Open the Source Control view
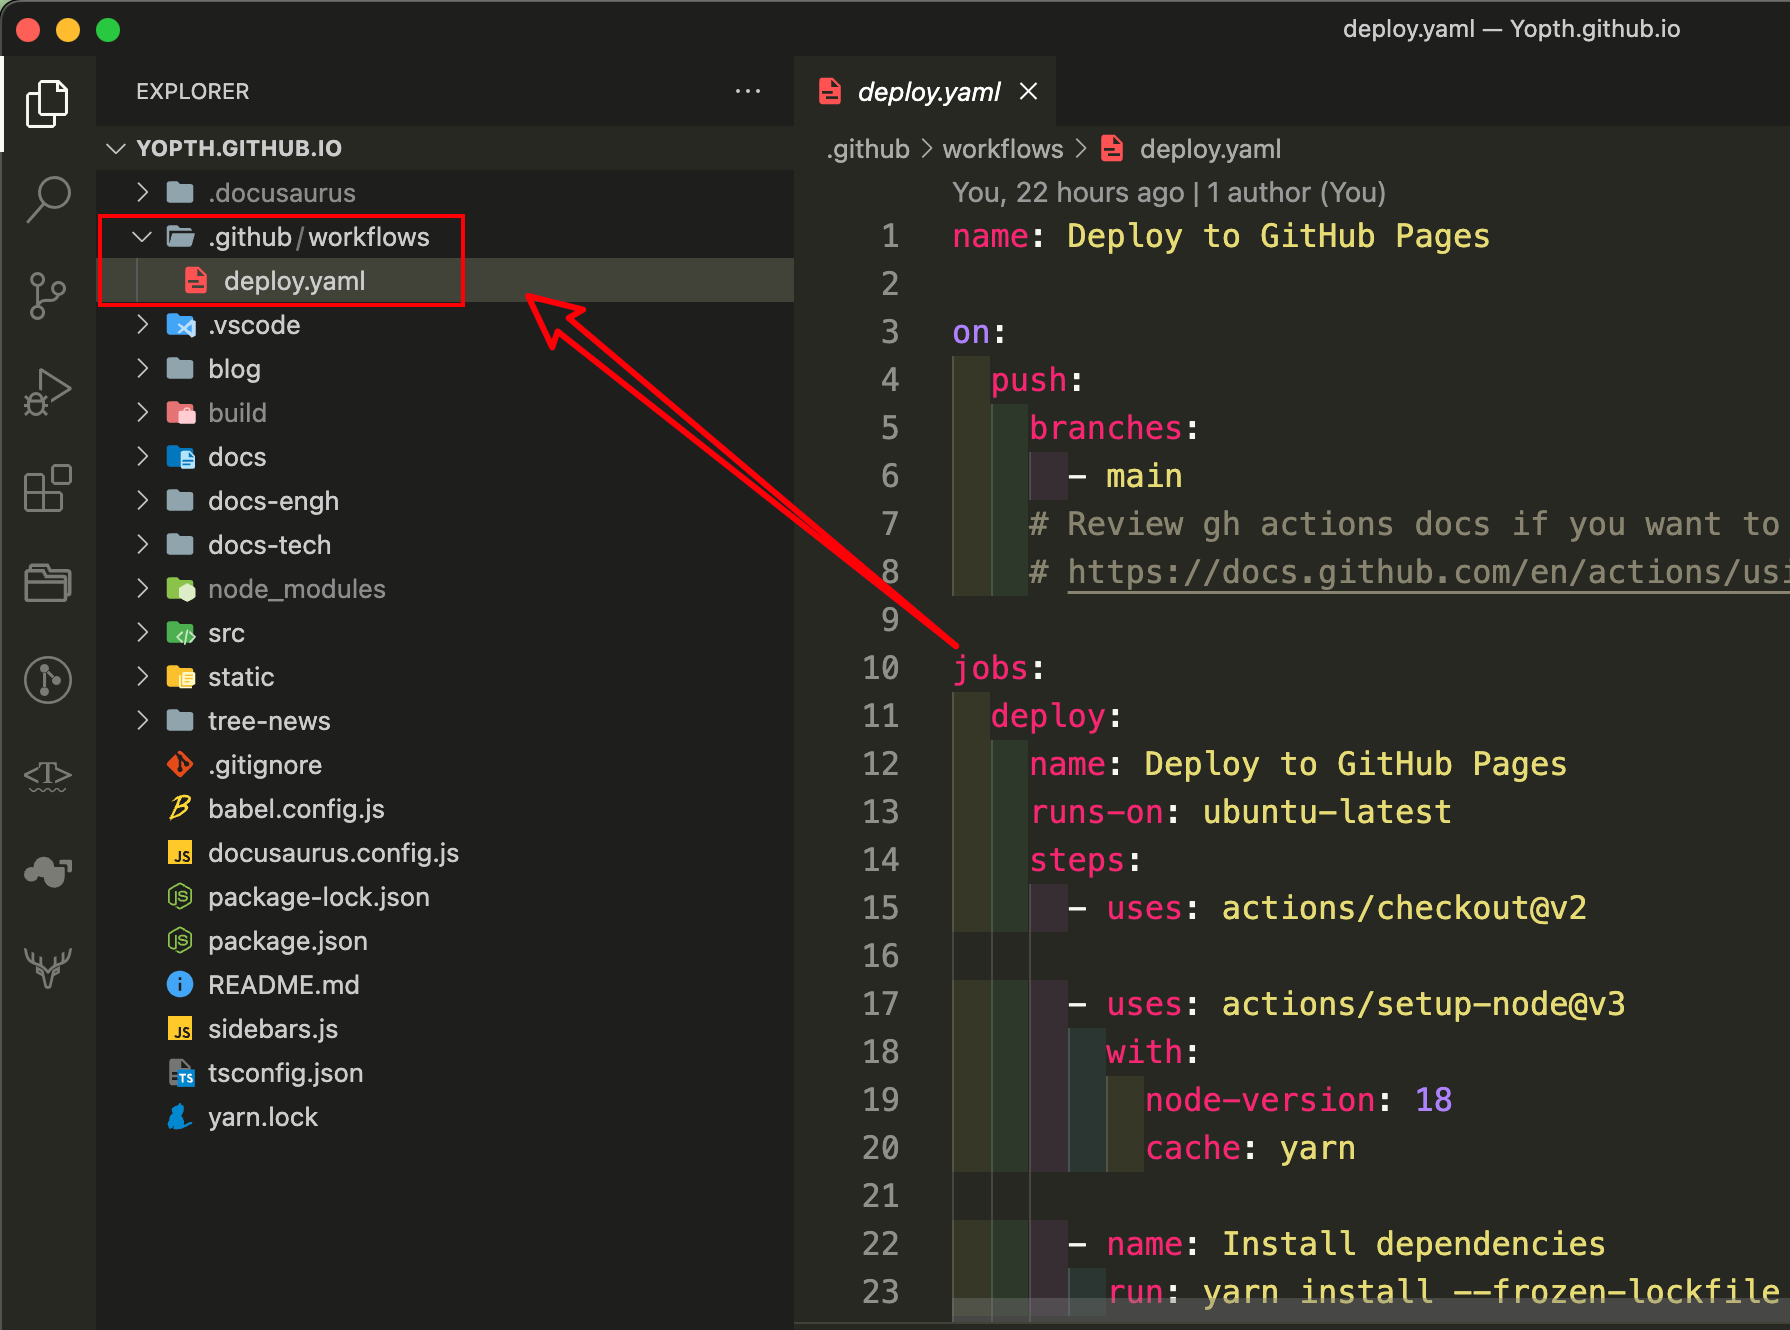Image resolution: width=1790 pixels, height=1330 pixels. pyautogui.click(x=47, y=296)
